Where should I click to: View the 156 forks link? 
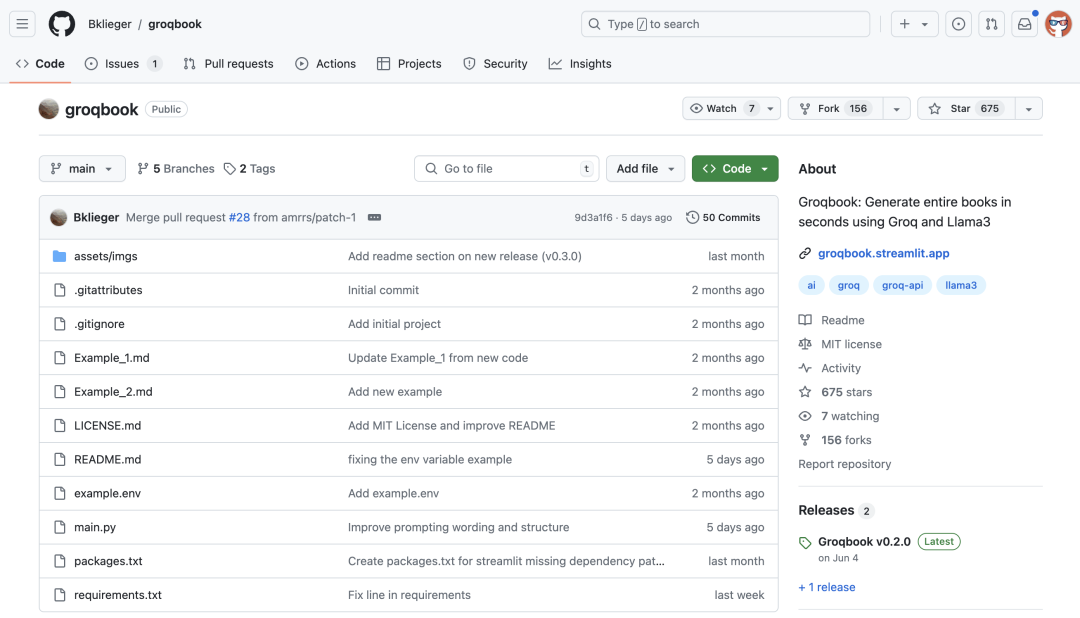tap(835, 440)
